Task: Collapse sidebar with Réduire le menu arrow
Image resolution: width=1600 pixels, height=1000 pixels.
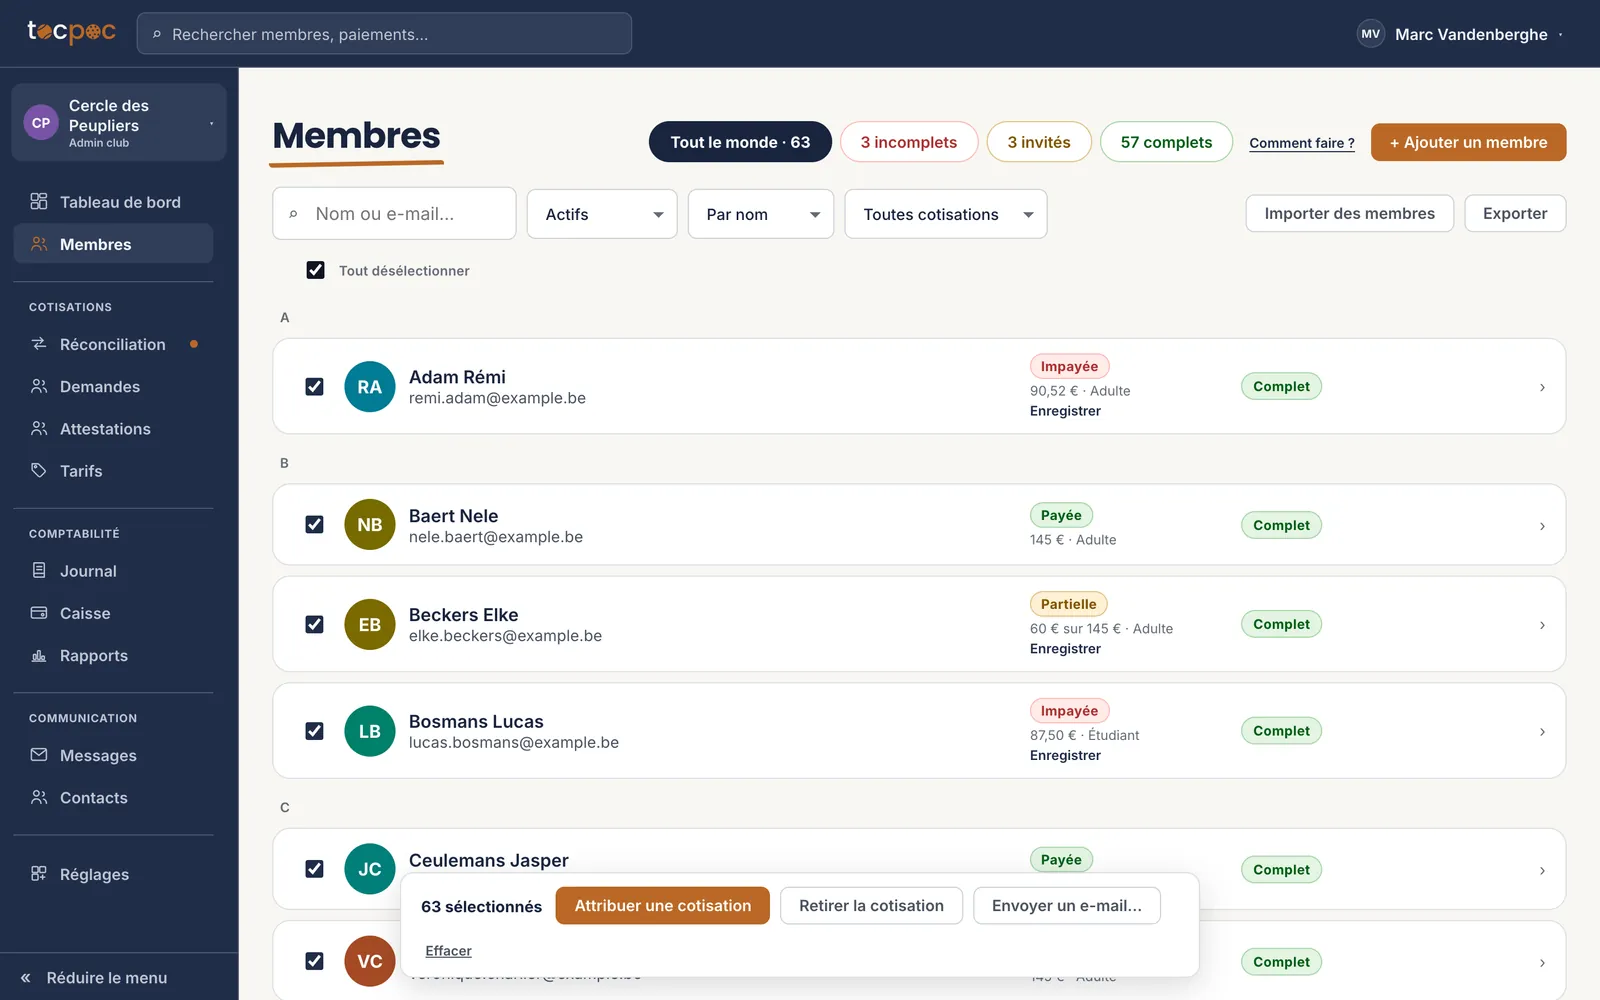Action: click(26, 978)
